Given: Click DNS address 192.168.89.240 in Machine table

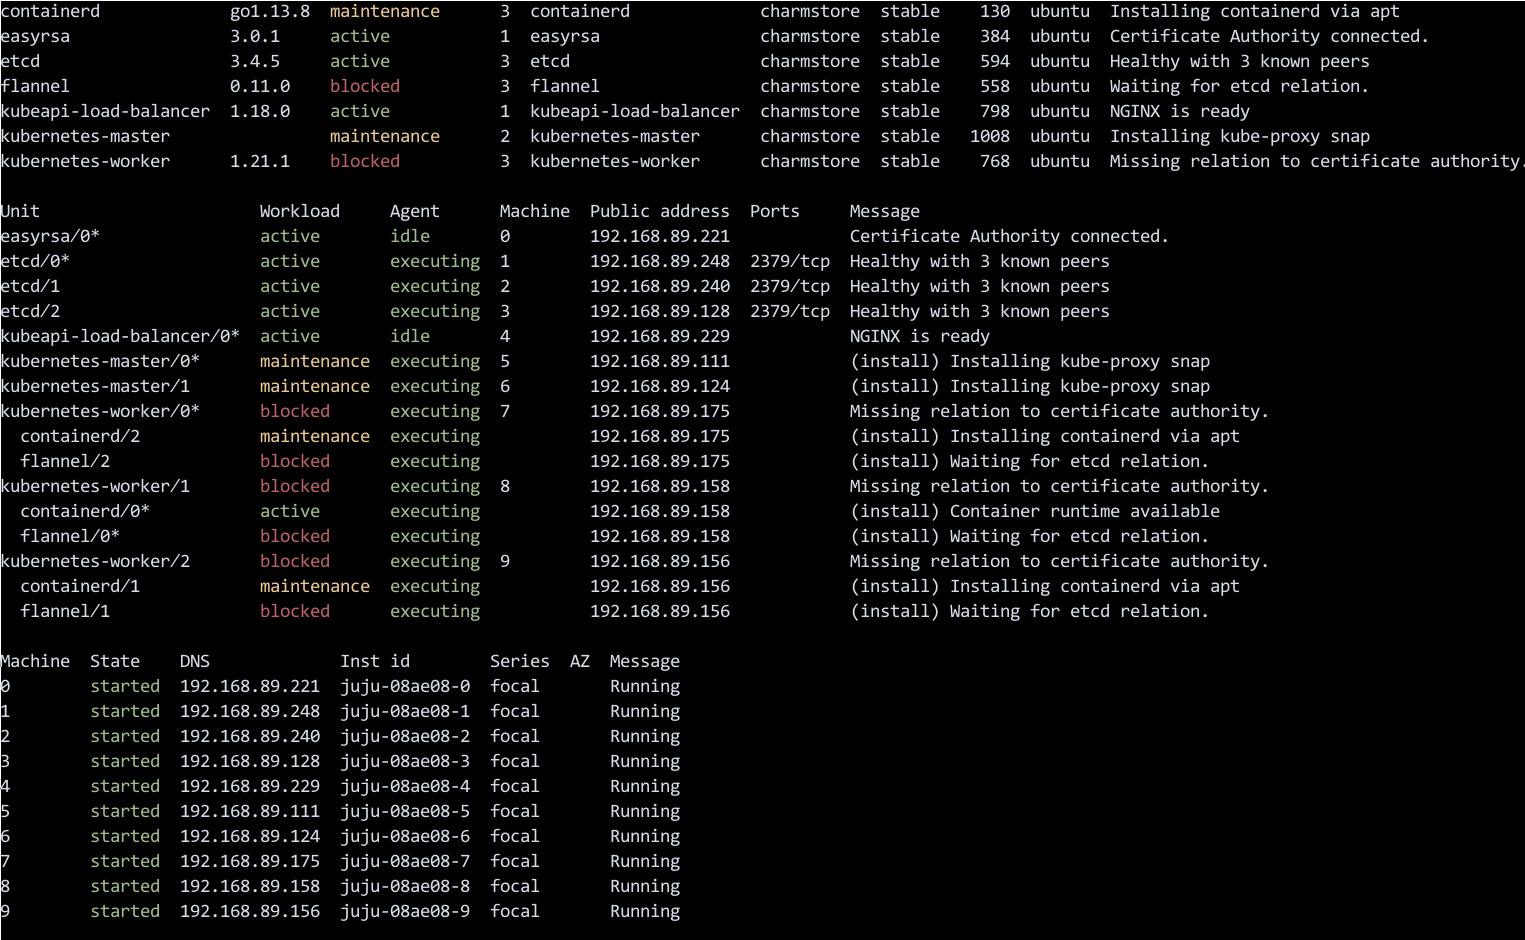Looking at the screenshot, I should tap(250, 736).
